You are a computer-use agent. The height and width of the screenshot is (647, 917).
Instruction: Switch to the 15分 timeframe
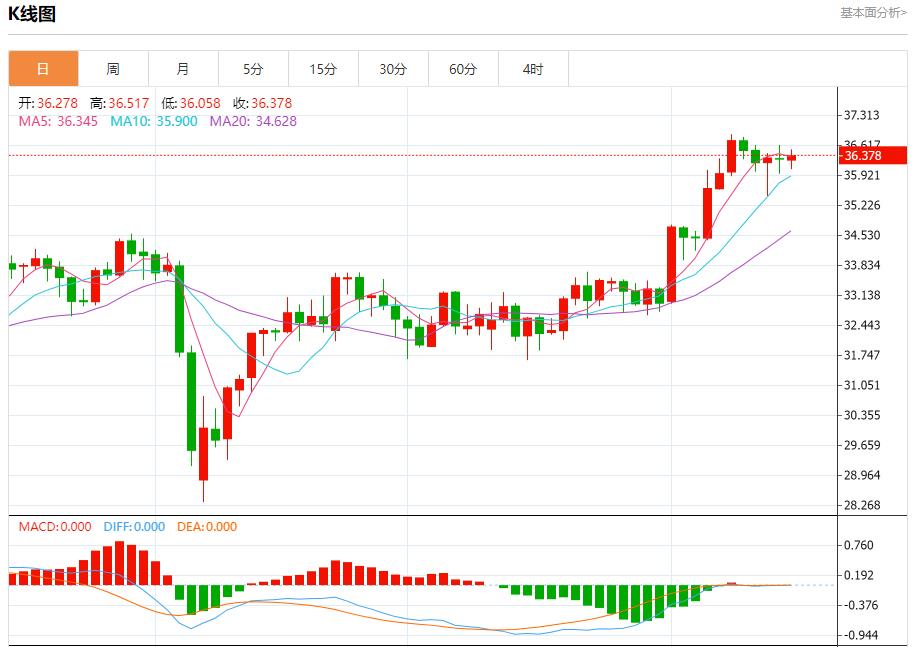[323, 69]
